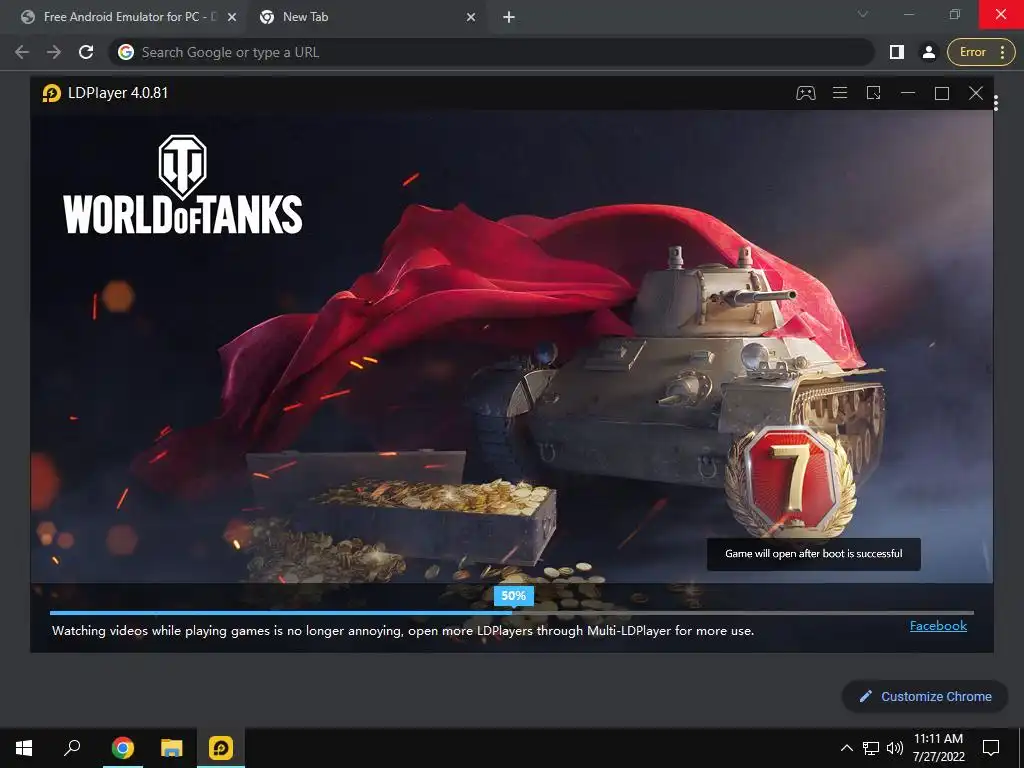Viewport: 1024px width, 768px height.
Task: Close the Free Android Emulator tab
Action: pyautogui.click(x=232, y=18)
